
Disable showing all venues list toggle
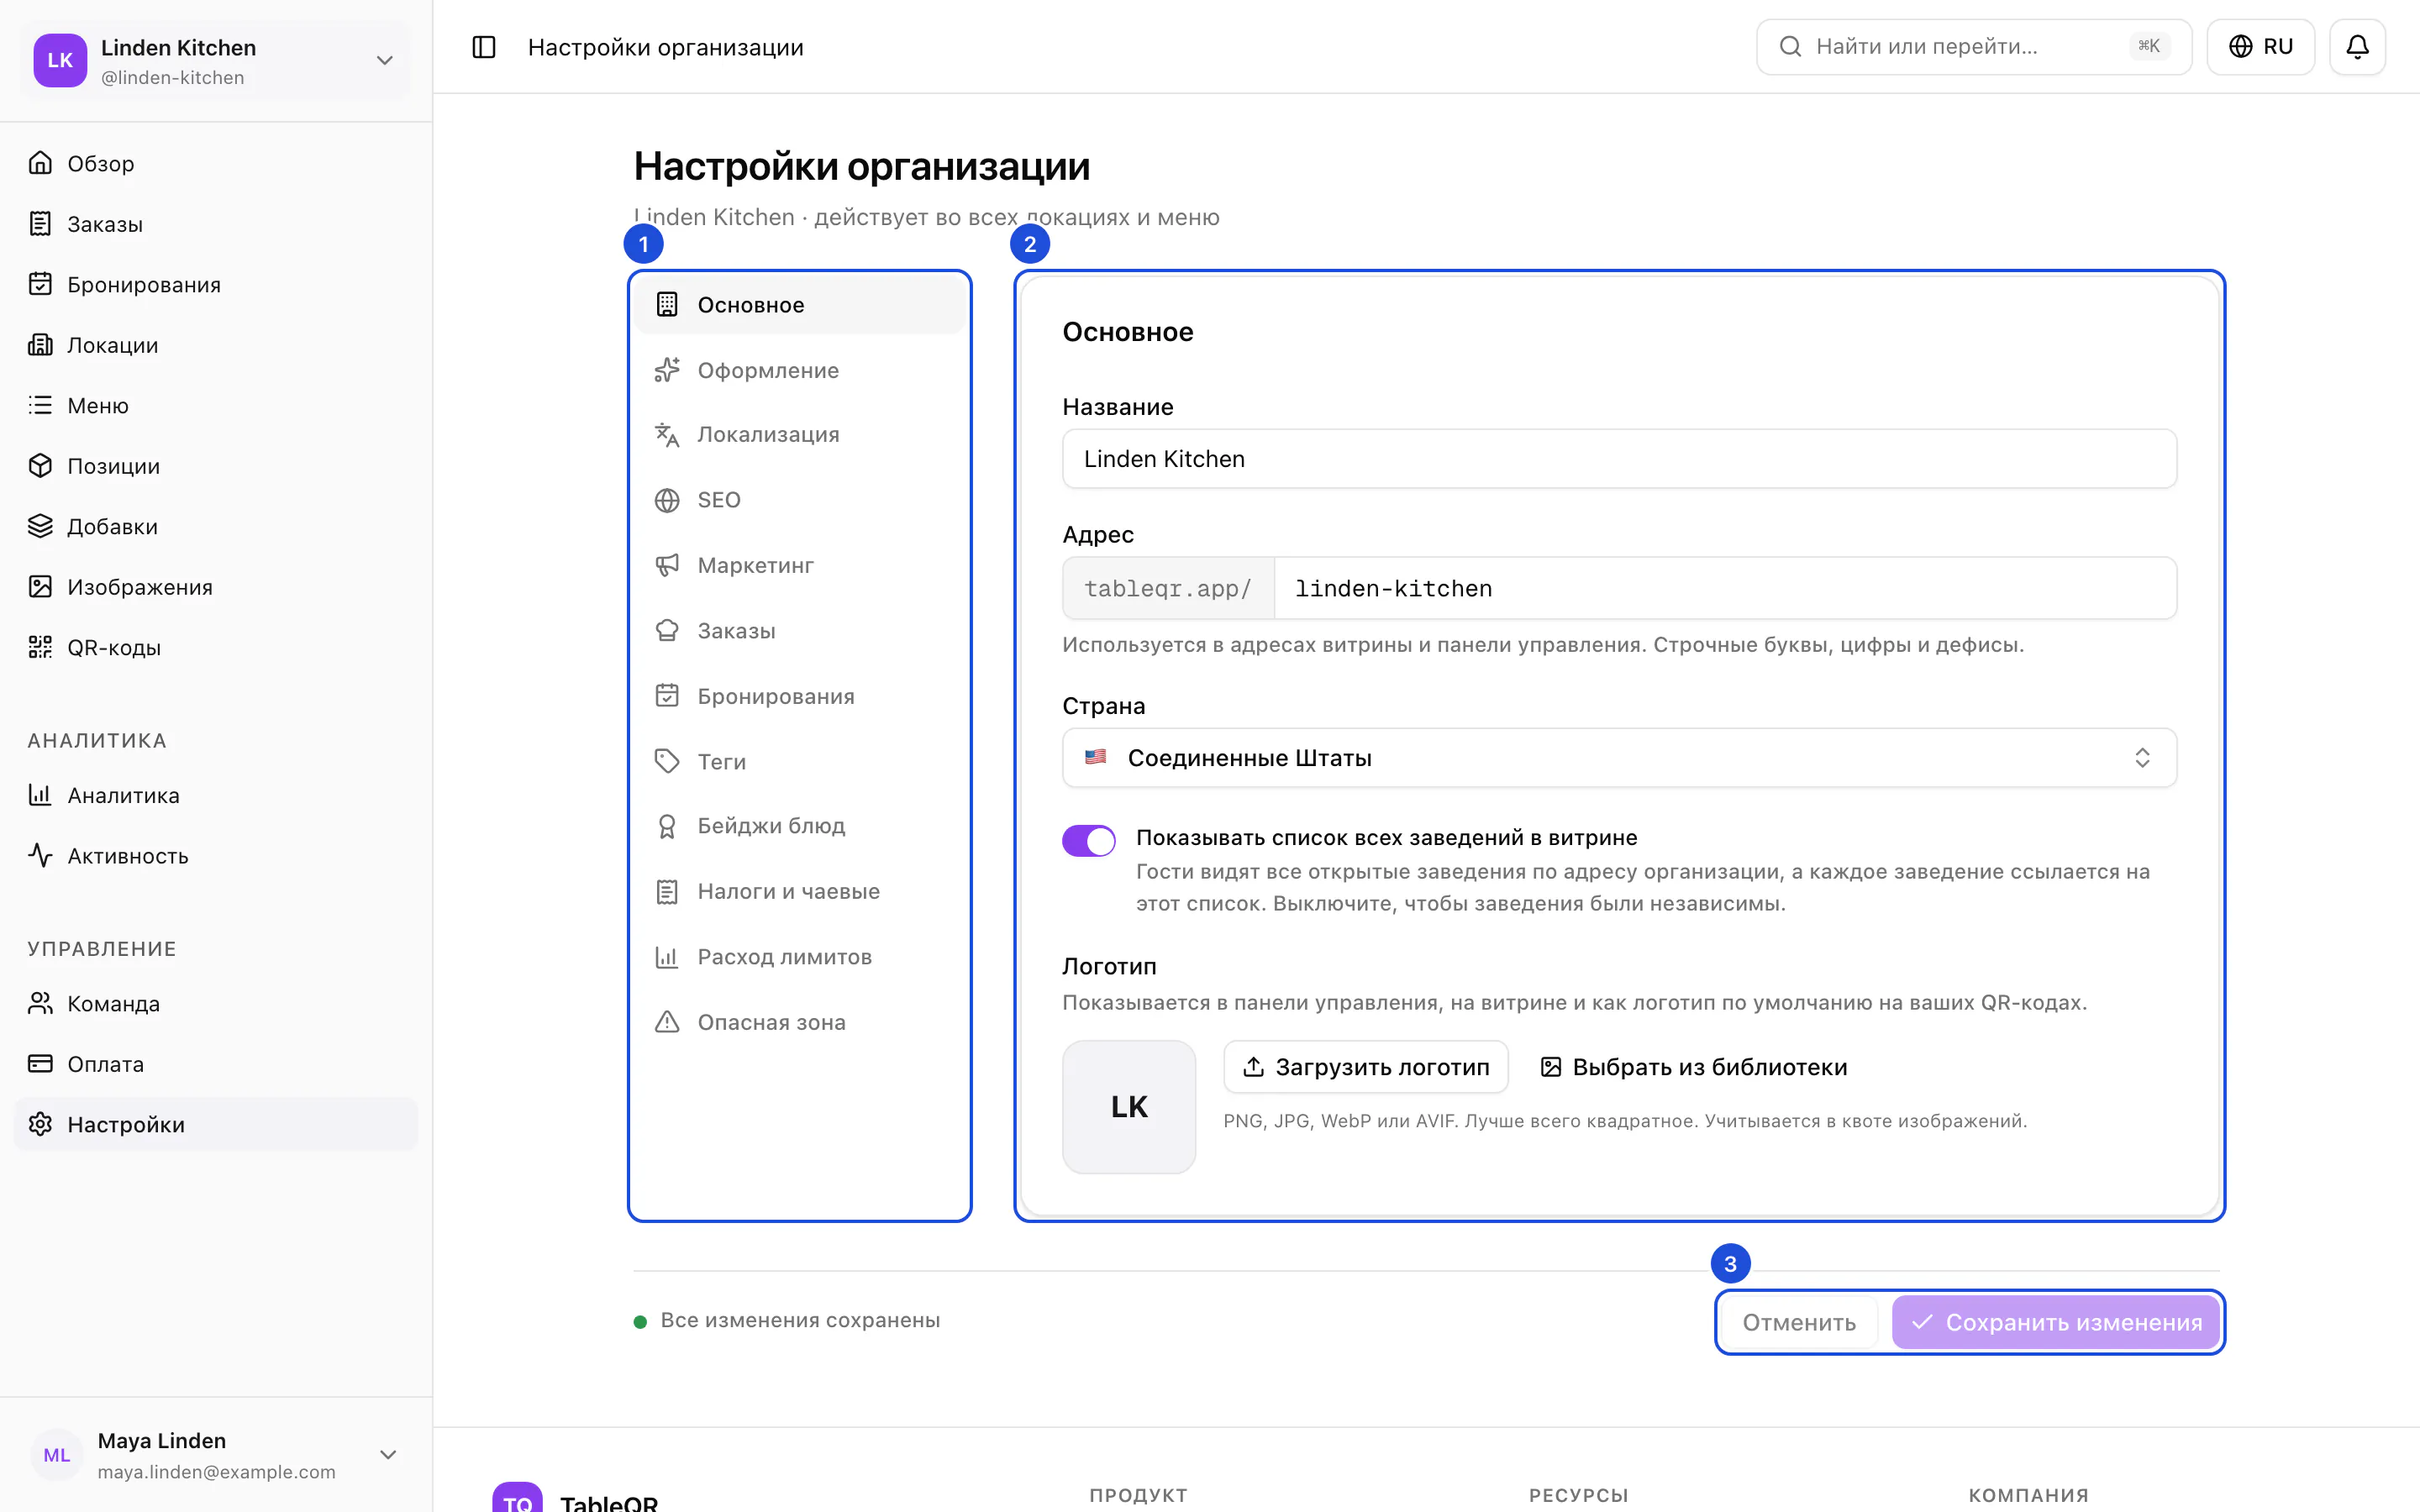pos(1089,841)
